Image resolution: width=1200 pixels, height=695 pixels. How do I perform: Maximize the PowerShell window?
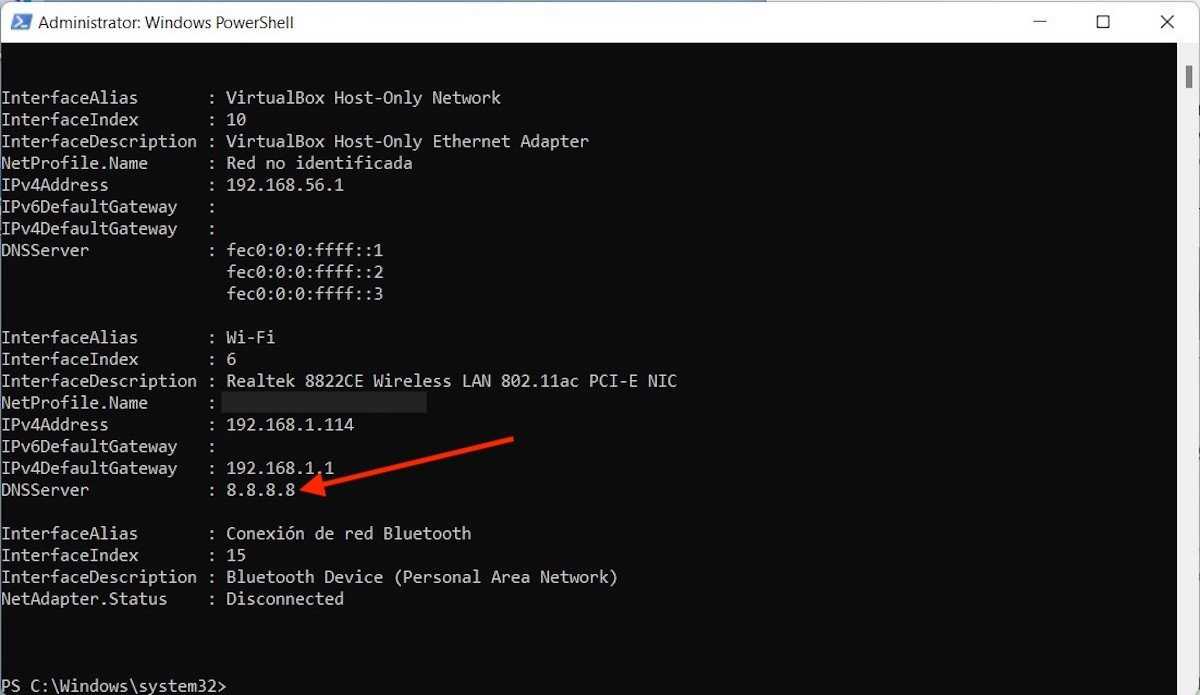(x=1103, y=22)
